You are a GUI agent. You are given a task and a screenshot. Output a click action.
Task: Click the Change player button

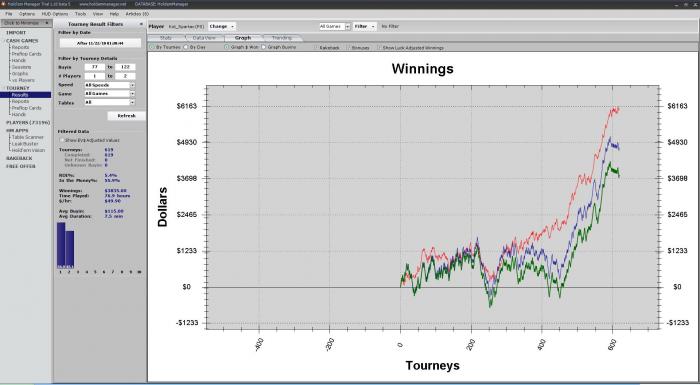222,26
